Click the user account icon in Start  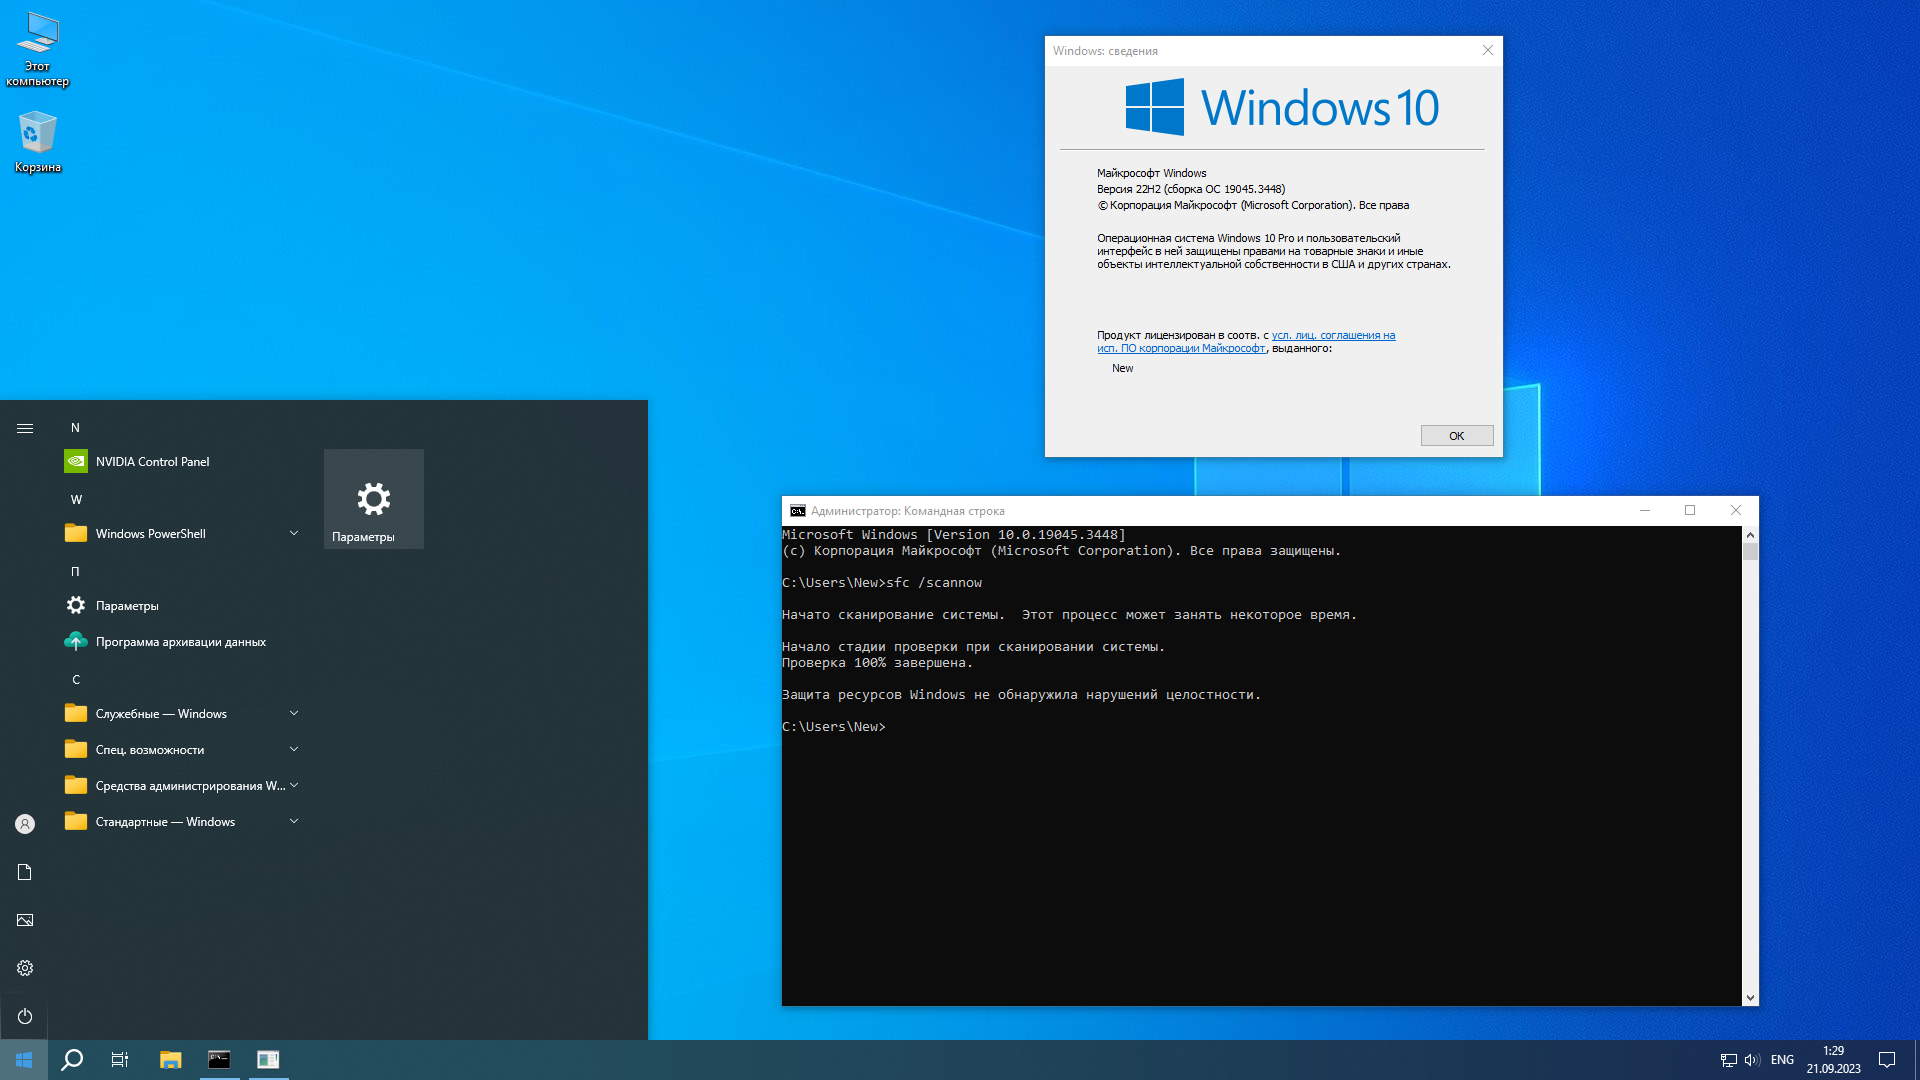tap(25, 824)
